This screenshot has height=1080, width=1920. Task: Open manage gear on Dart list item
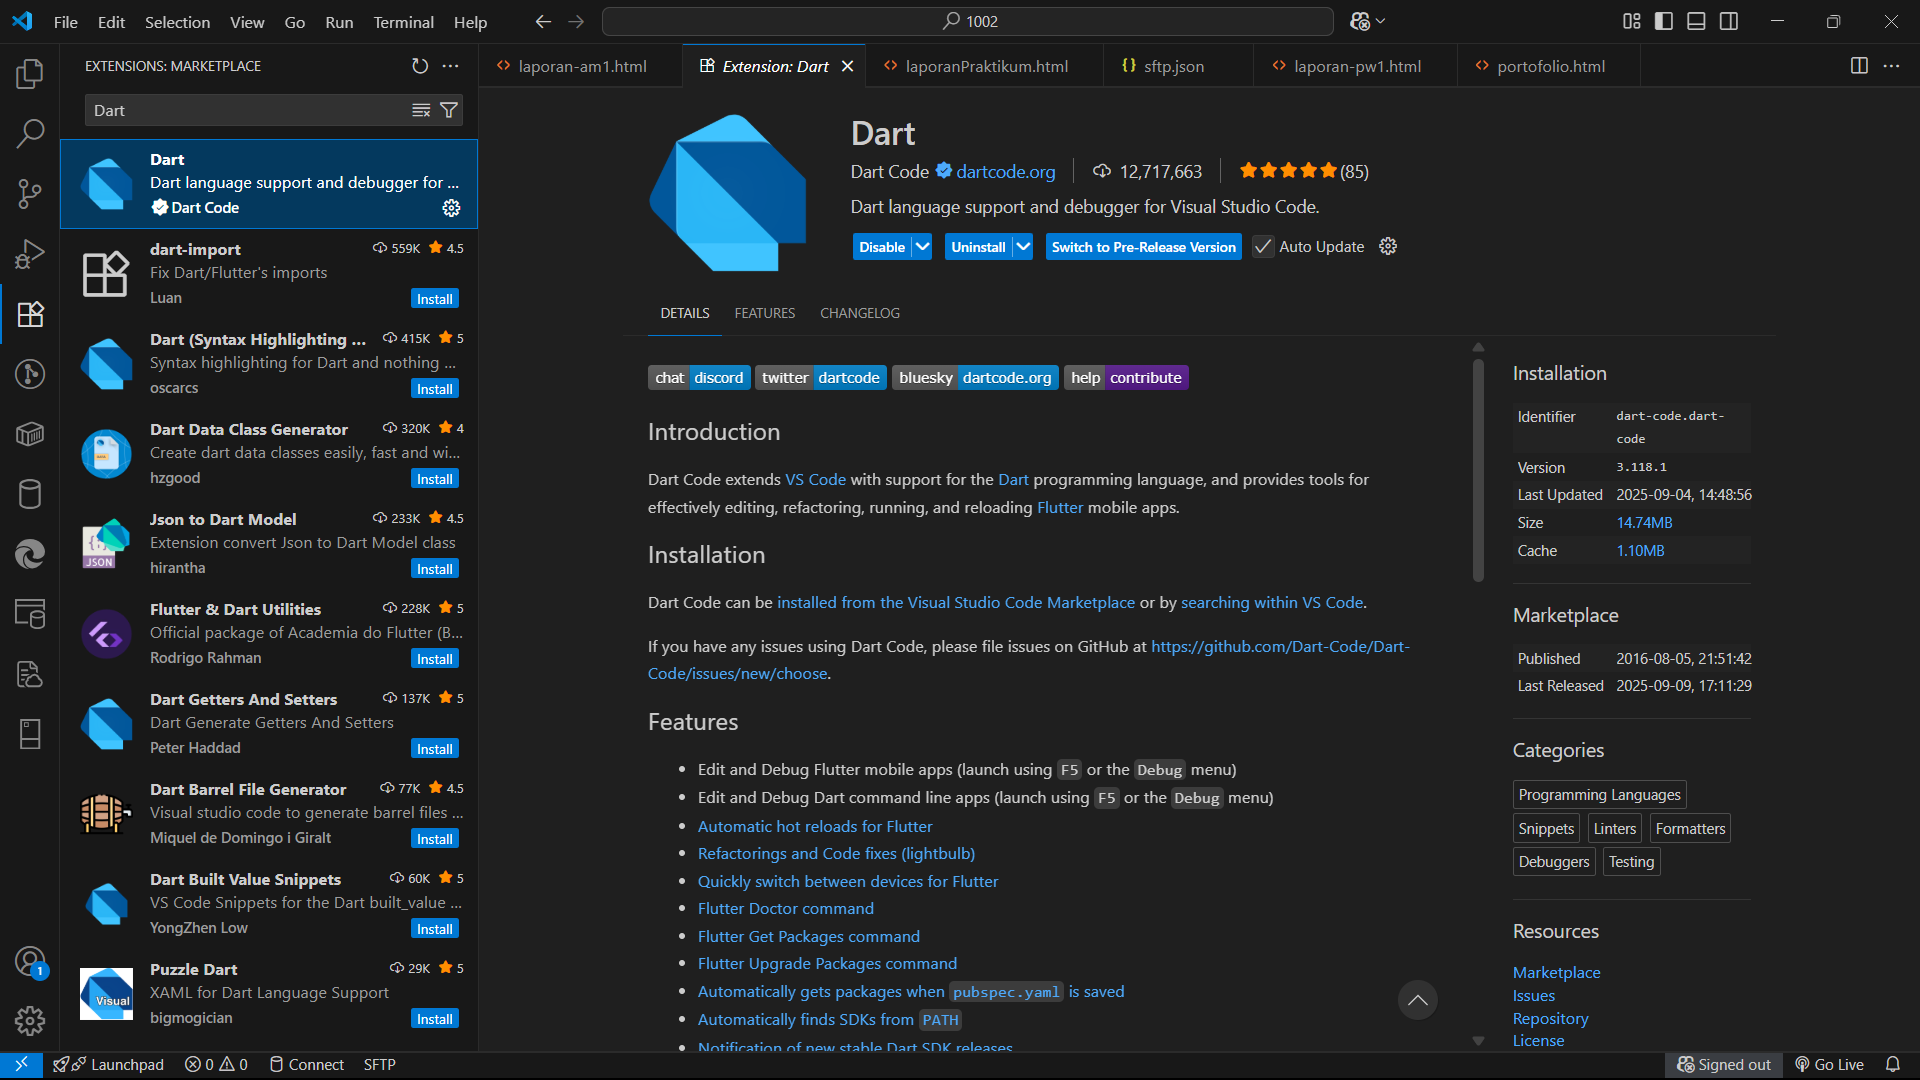point(451,208)
